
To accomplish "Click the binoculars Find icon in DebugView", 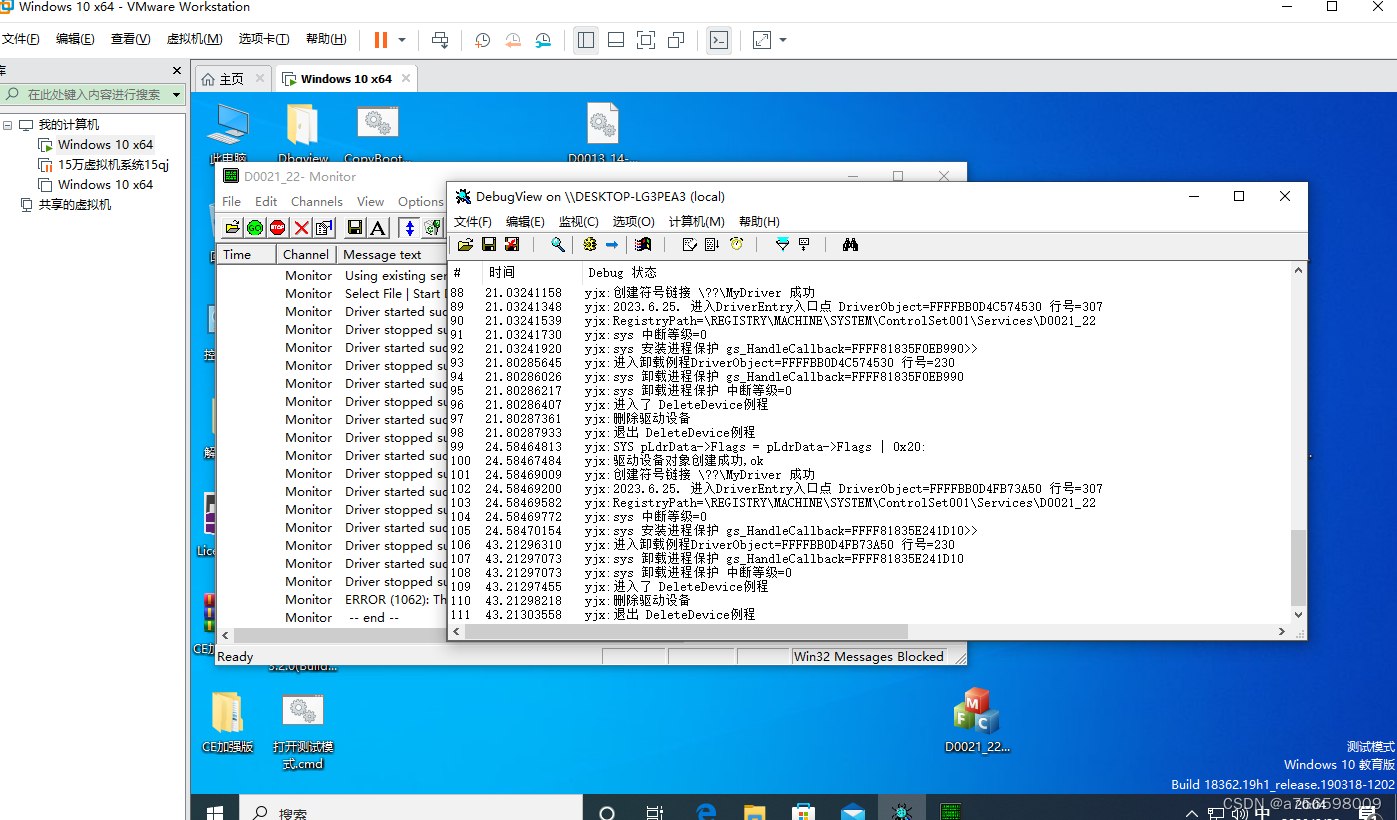I will coord(850,244).
